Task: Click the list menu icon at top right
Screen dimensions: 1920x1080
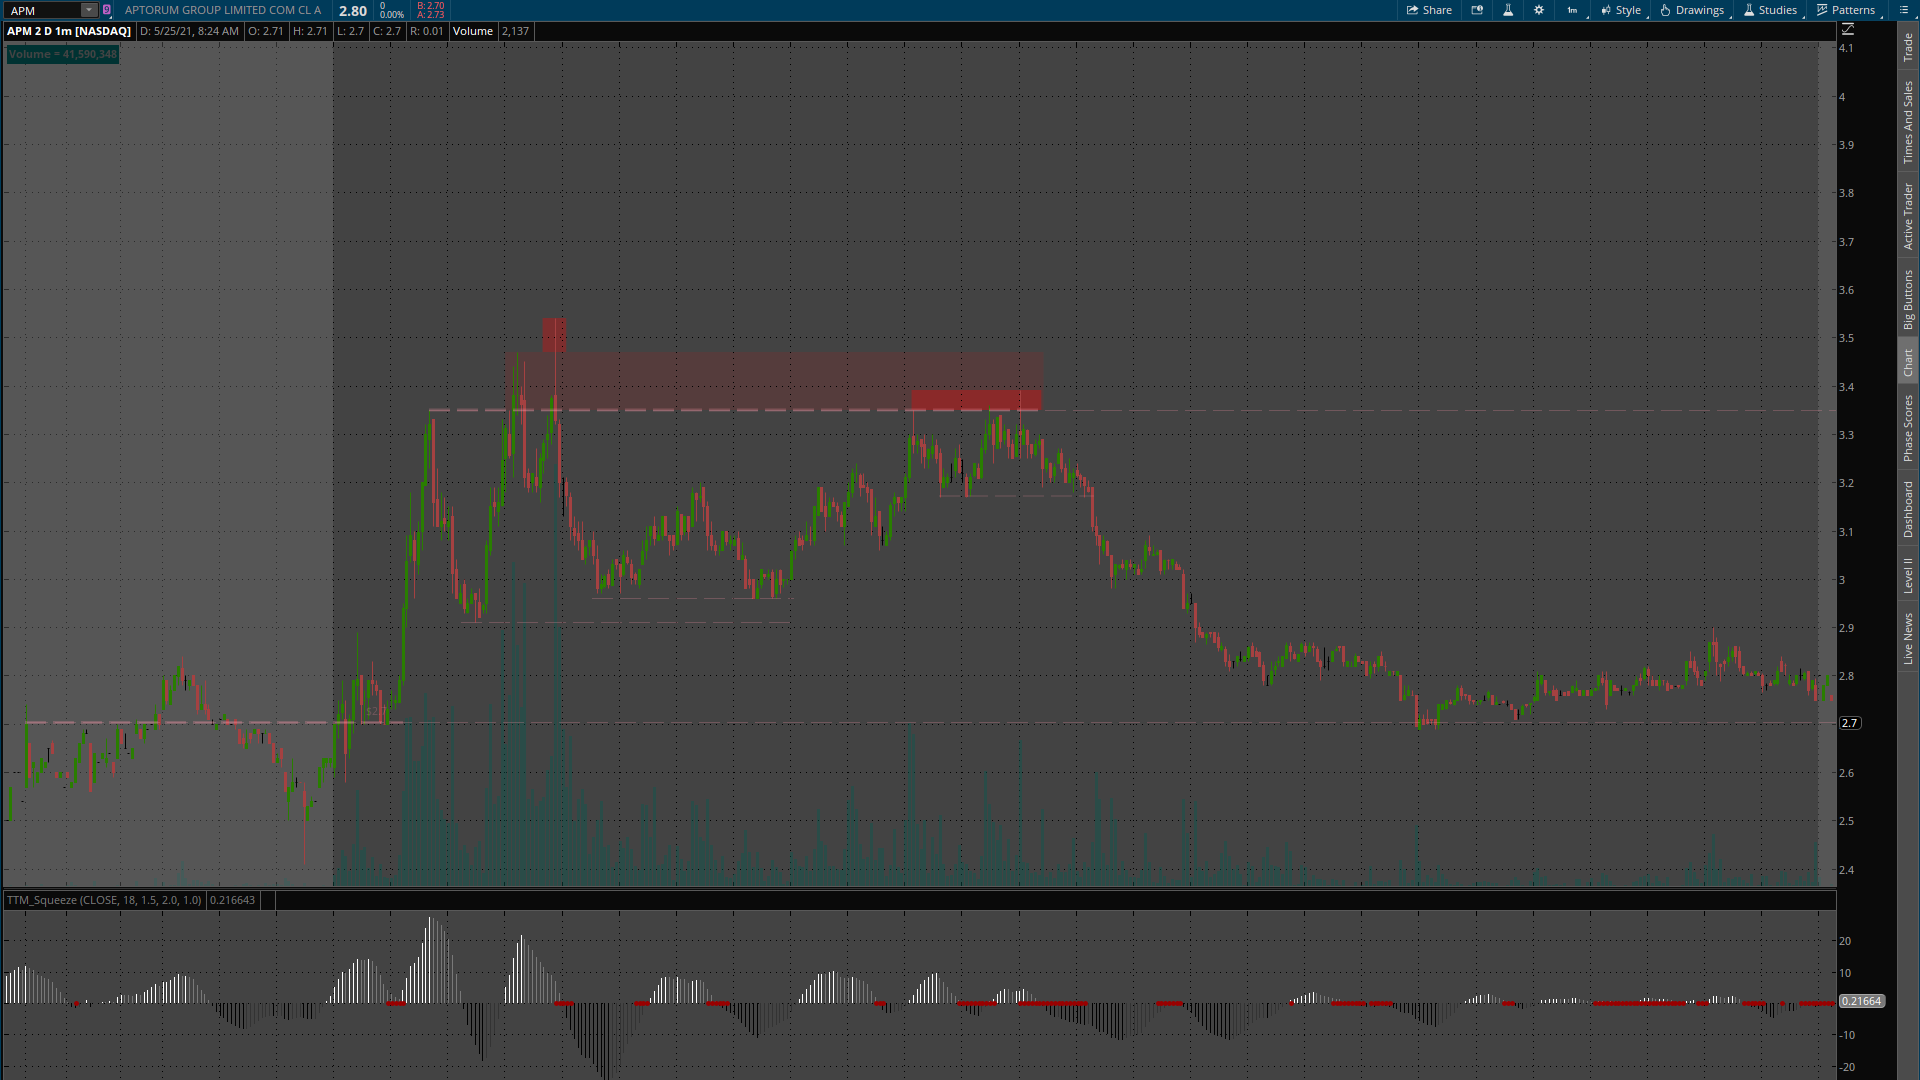Action: [x=1902, y=10]
